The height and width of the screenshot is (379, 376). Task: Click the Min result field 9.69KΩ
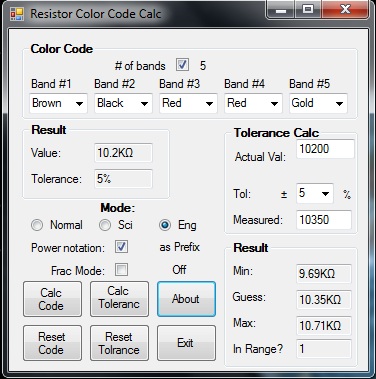(324, 274)
